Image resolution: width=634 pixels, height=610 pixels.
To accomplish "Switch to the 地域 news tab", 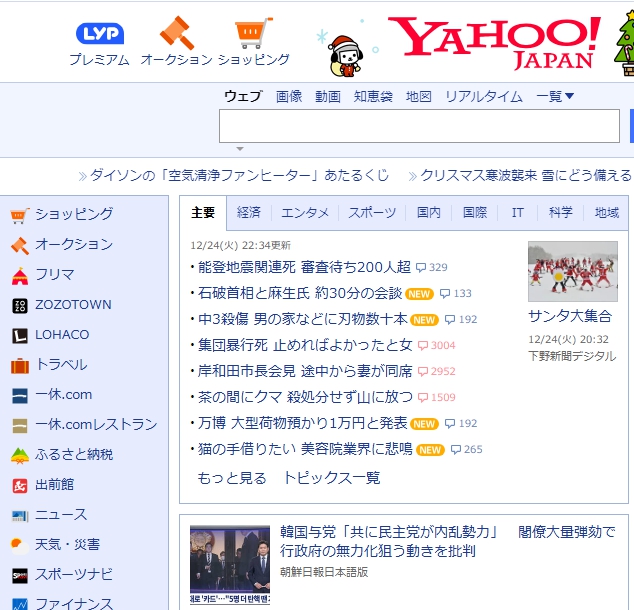I will coord(607,213).
